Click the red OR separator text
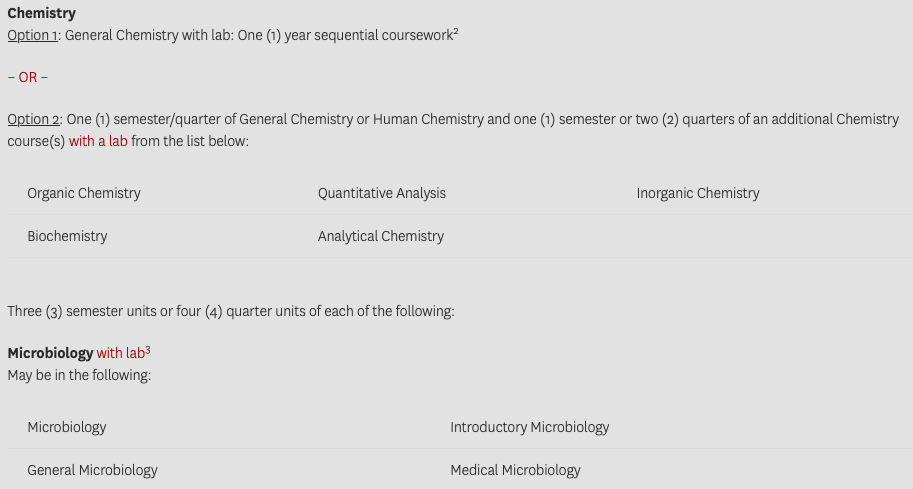913x489 pixels. pyautogui.click(x=28, y=77)
